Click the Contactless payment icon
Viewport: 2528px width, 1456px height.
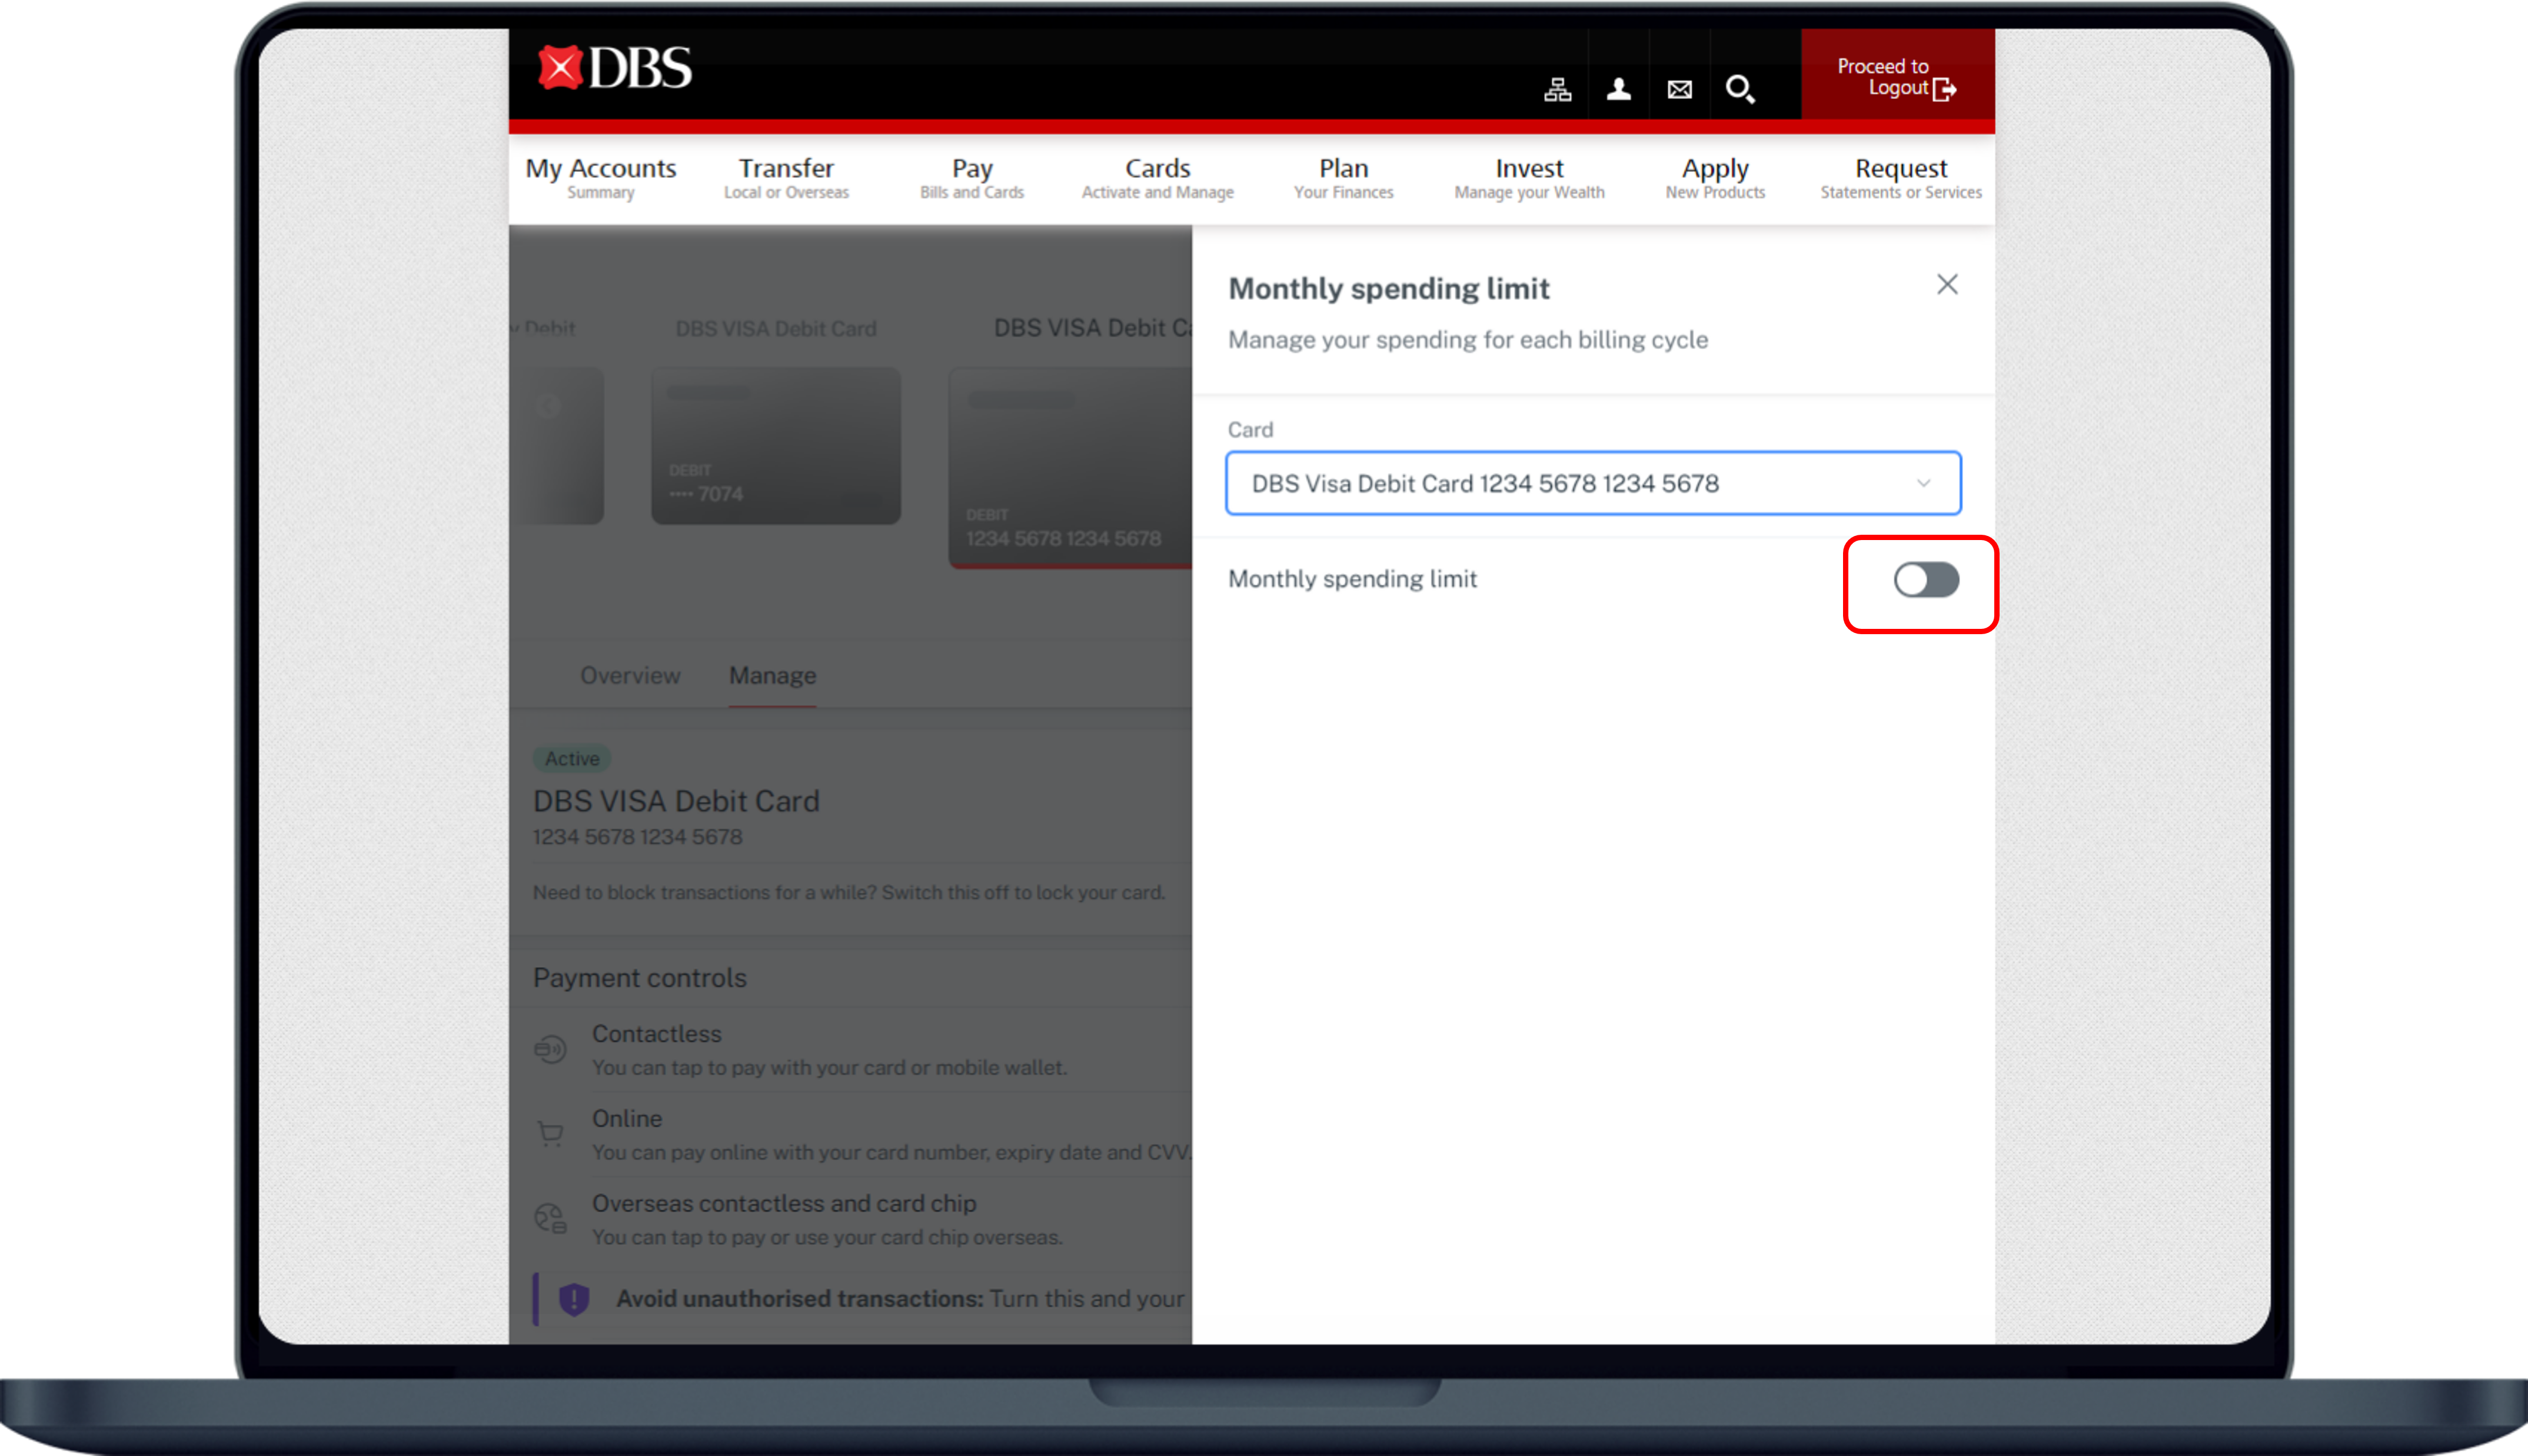point(550,1049)
